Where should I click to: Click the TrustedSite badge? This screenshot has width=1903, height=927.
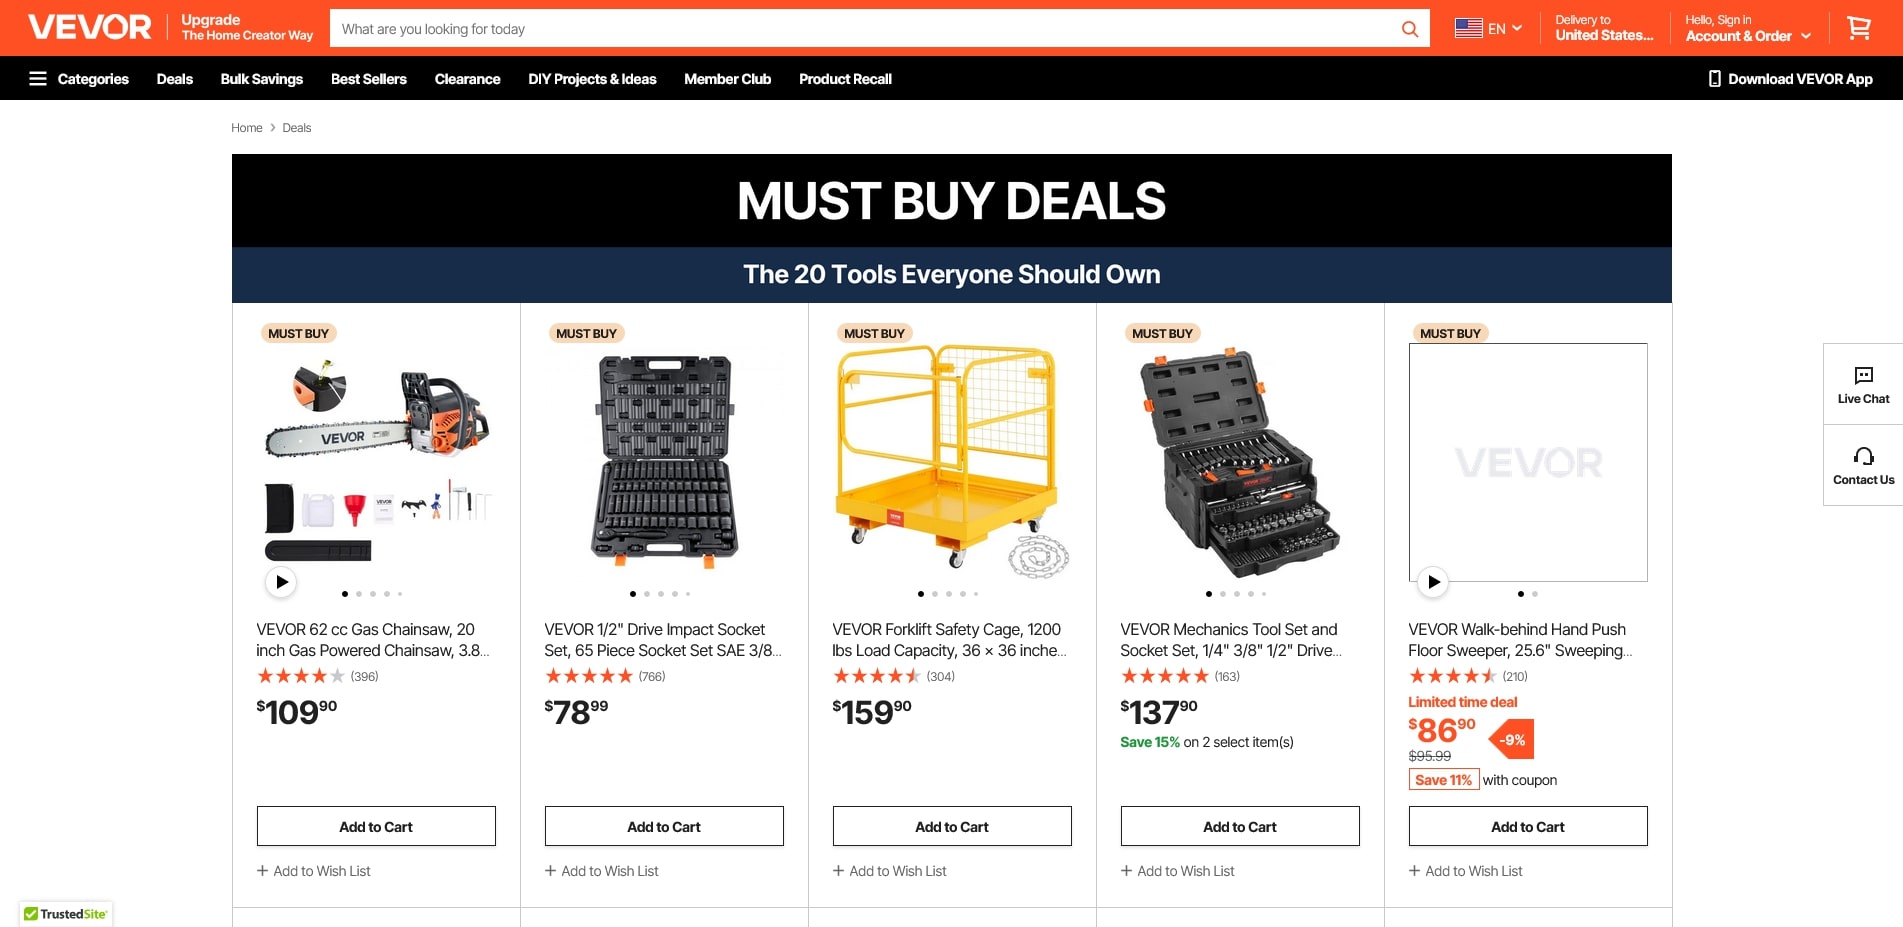pos(66,914)
